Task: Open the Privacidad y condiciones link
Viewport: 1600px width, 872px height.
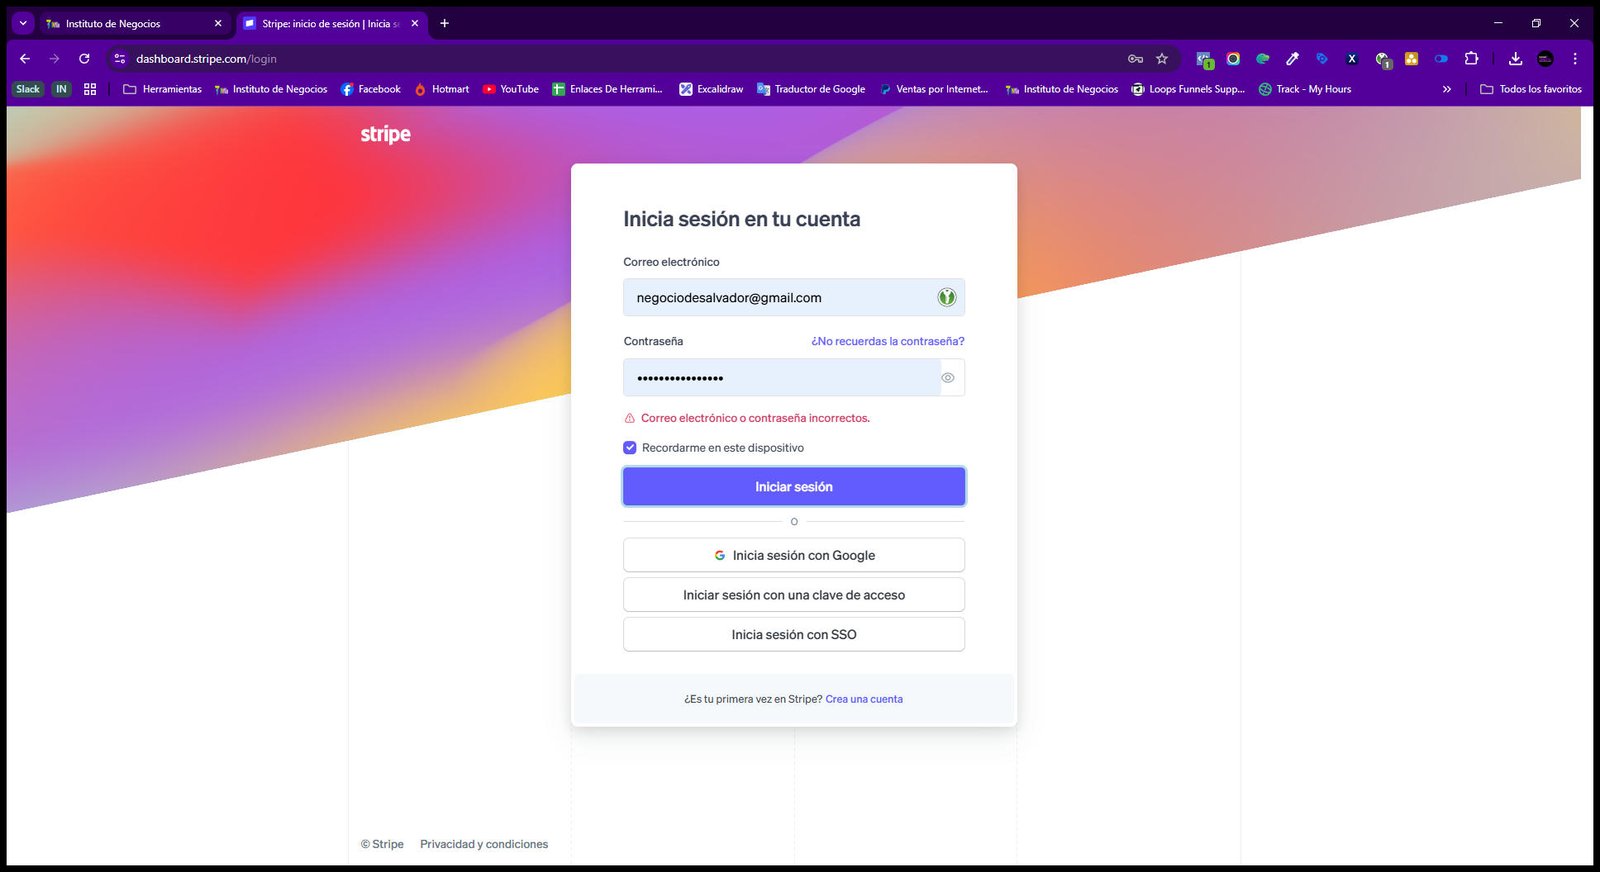Action: click(484, 844)
